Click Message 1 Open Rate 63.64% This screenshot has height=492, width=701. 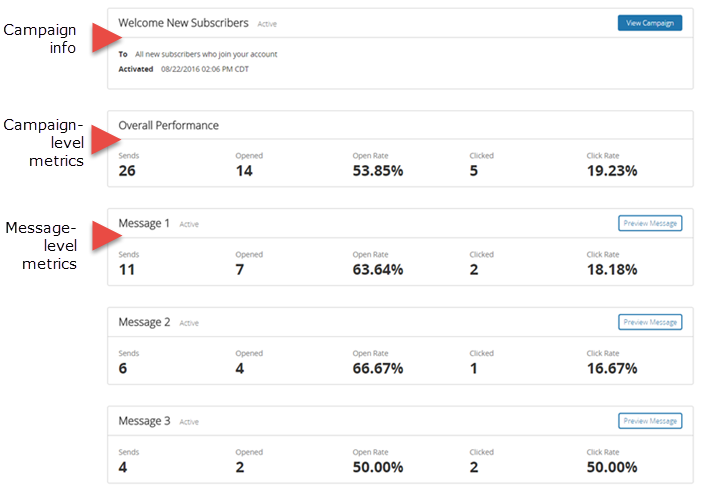378,270
